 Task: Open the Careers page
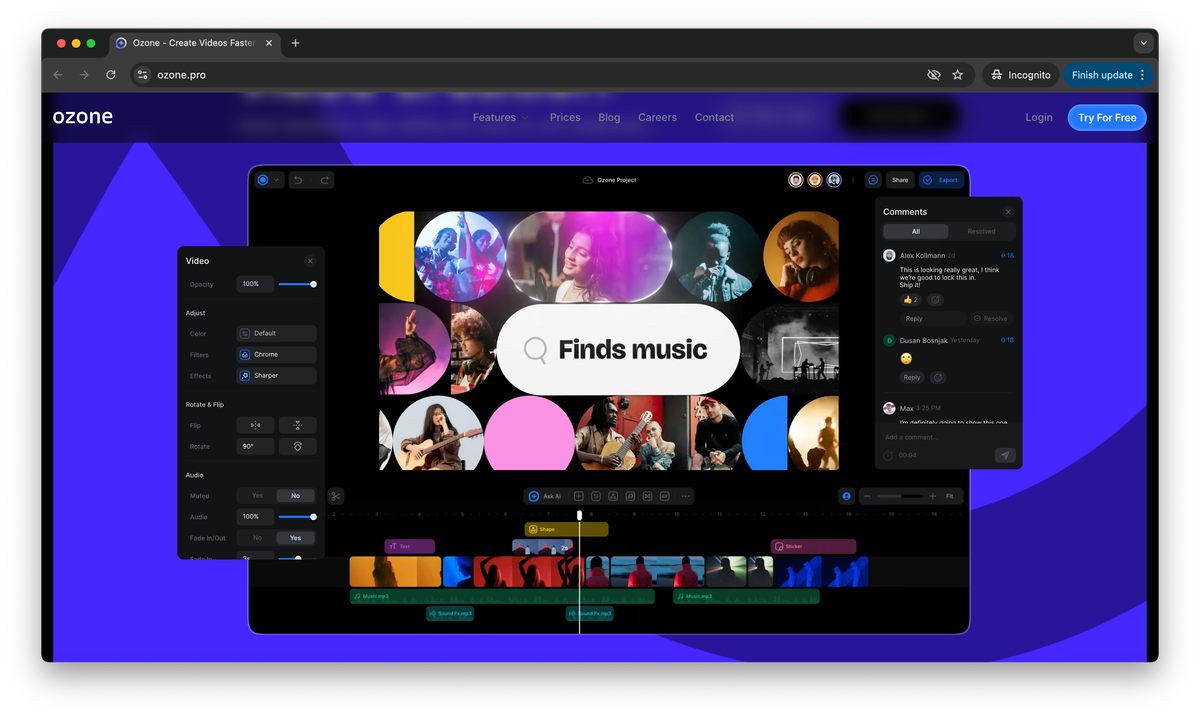(x=657, y=118)
